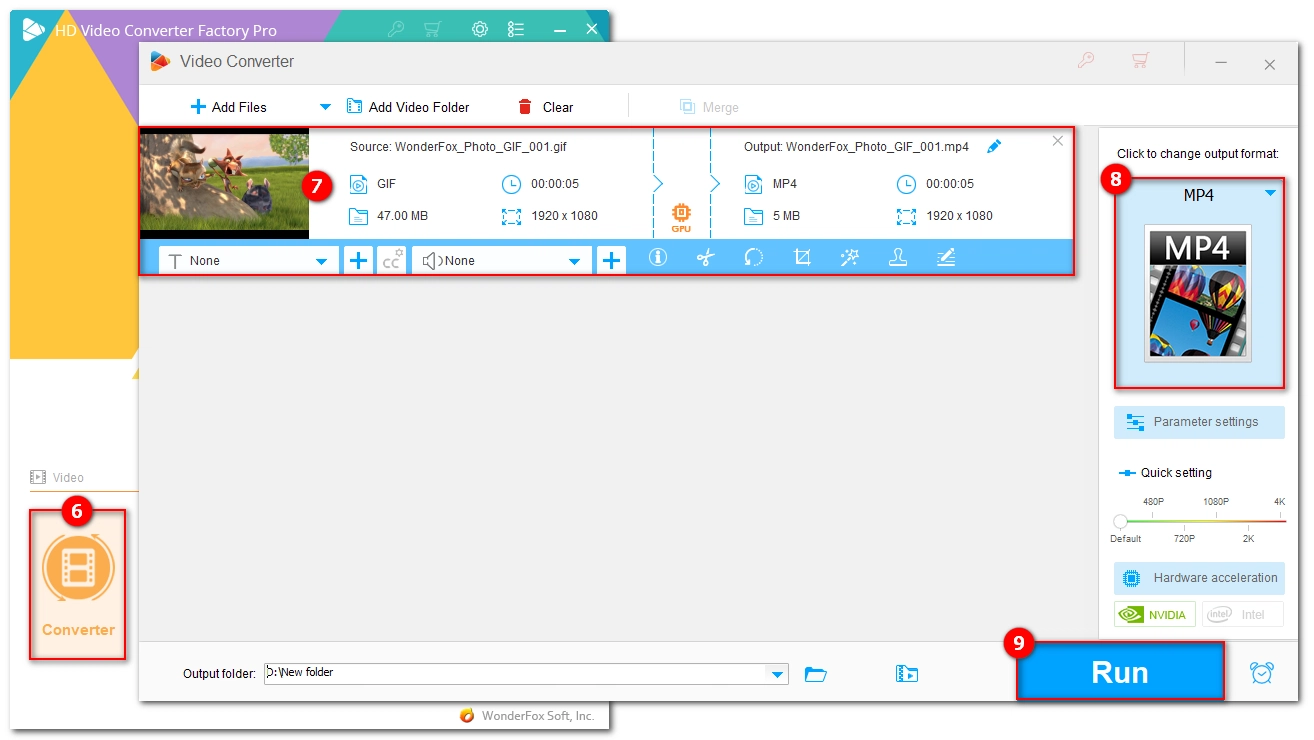Image resolution: width=1314 pixels, height=740 pixels.
Task: Open Parameter settings
Action: pos(1199,422)
